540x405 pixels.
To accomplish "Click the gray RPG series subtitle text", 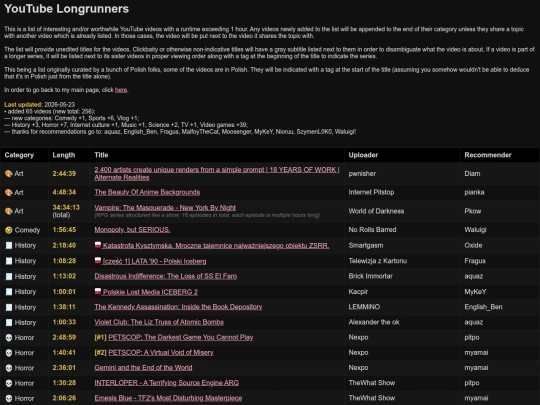I will tap(207, 215).
